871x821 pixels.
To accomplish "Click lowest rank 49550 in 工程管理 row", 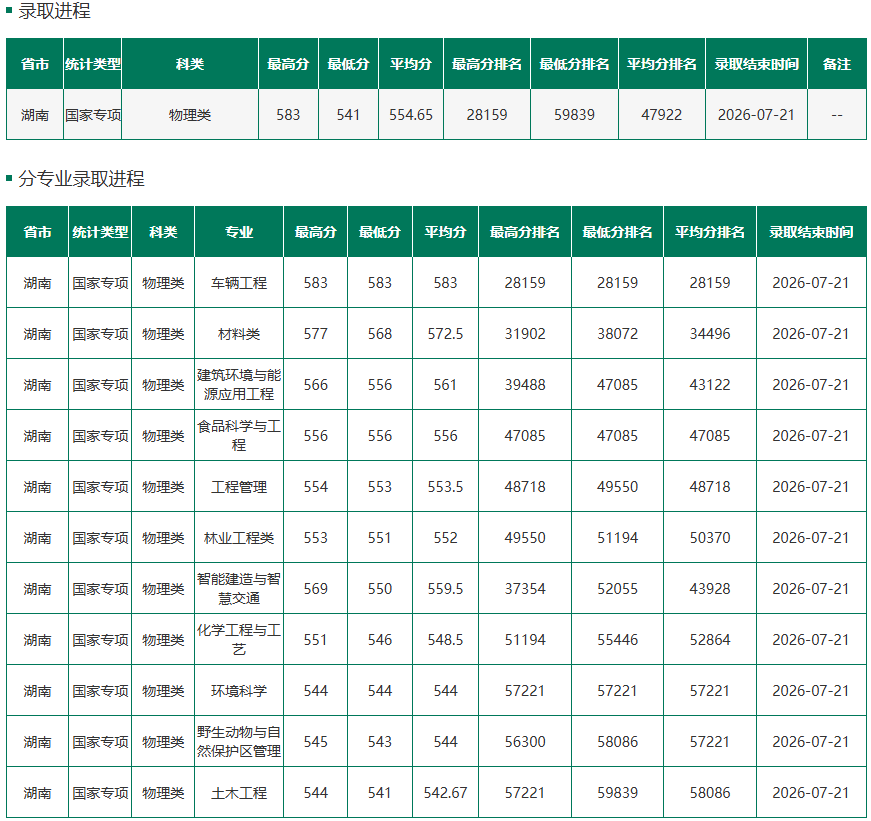I will point(617,487).
